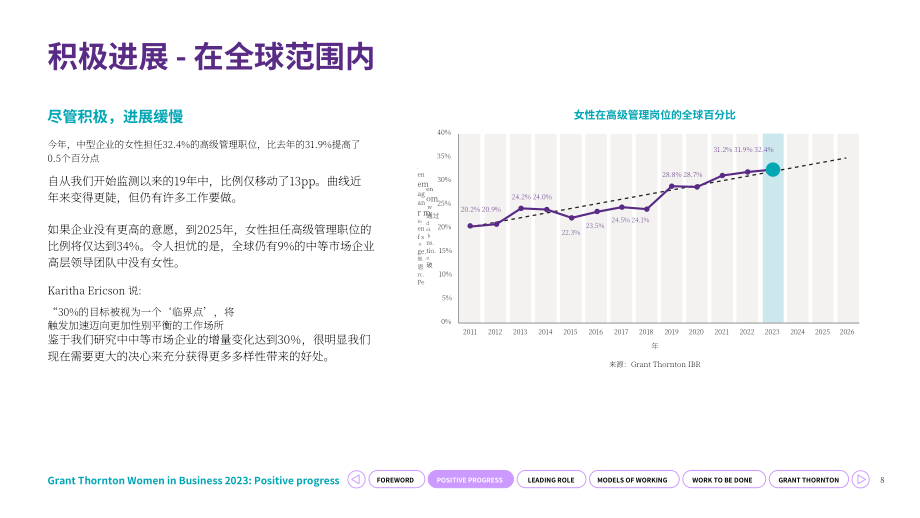
Task: Click y-axis label 15%
Action: 445,250
